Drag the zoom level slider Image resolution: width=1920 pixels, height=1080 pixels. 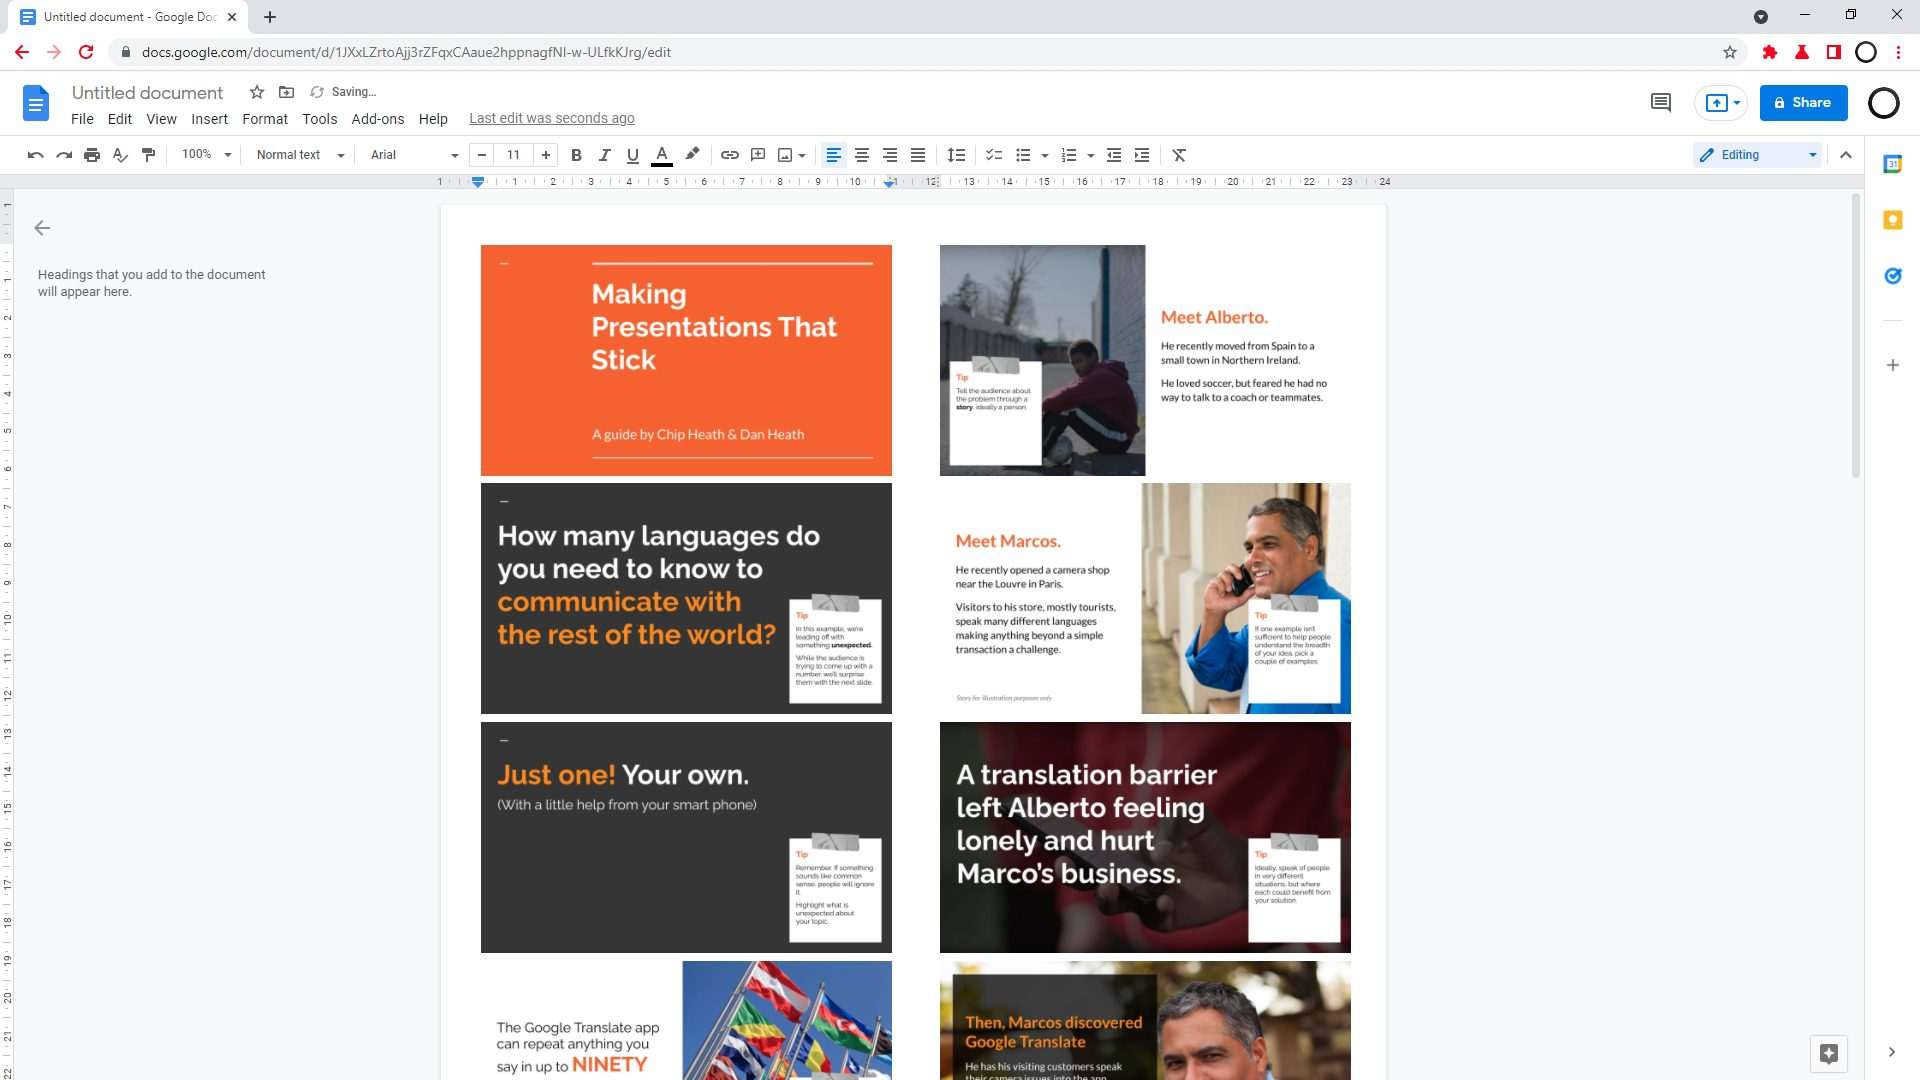(x=204, y=154)
